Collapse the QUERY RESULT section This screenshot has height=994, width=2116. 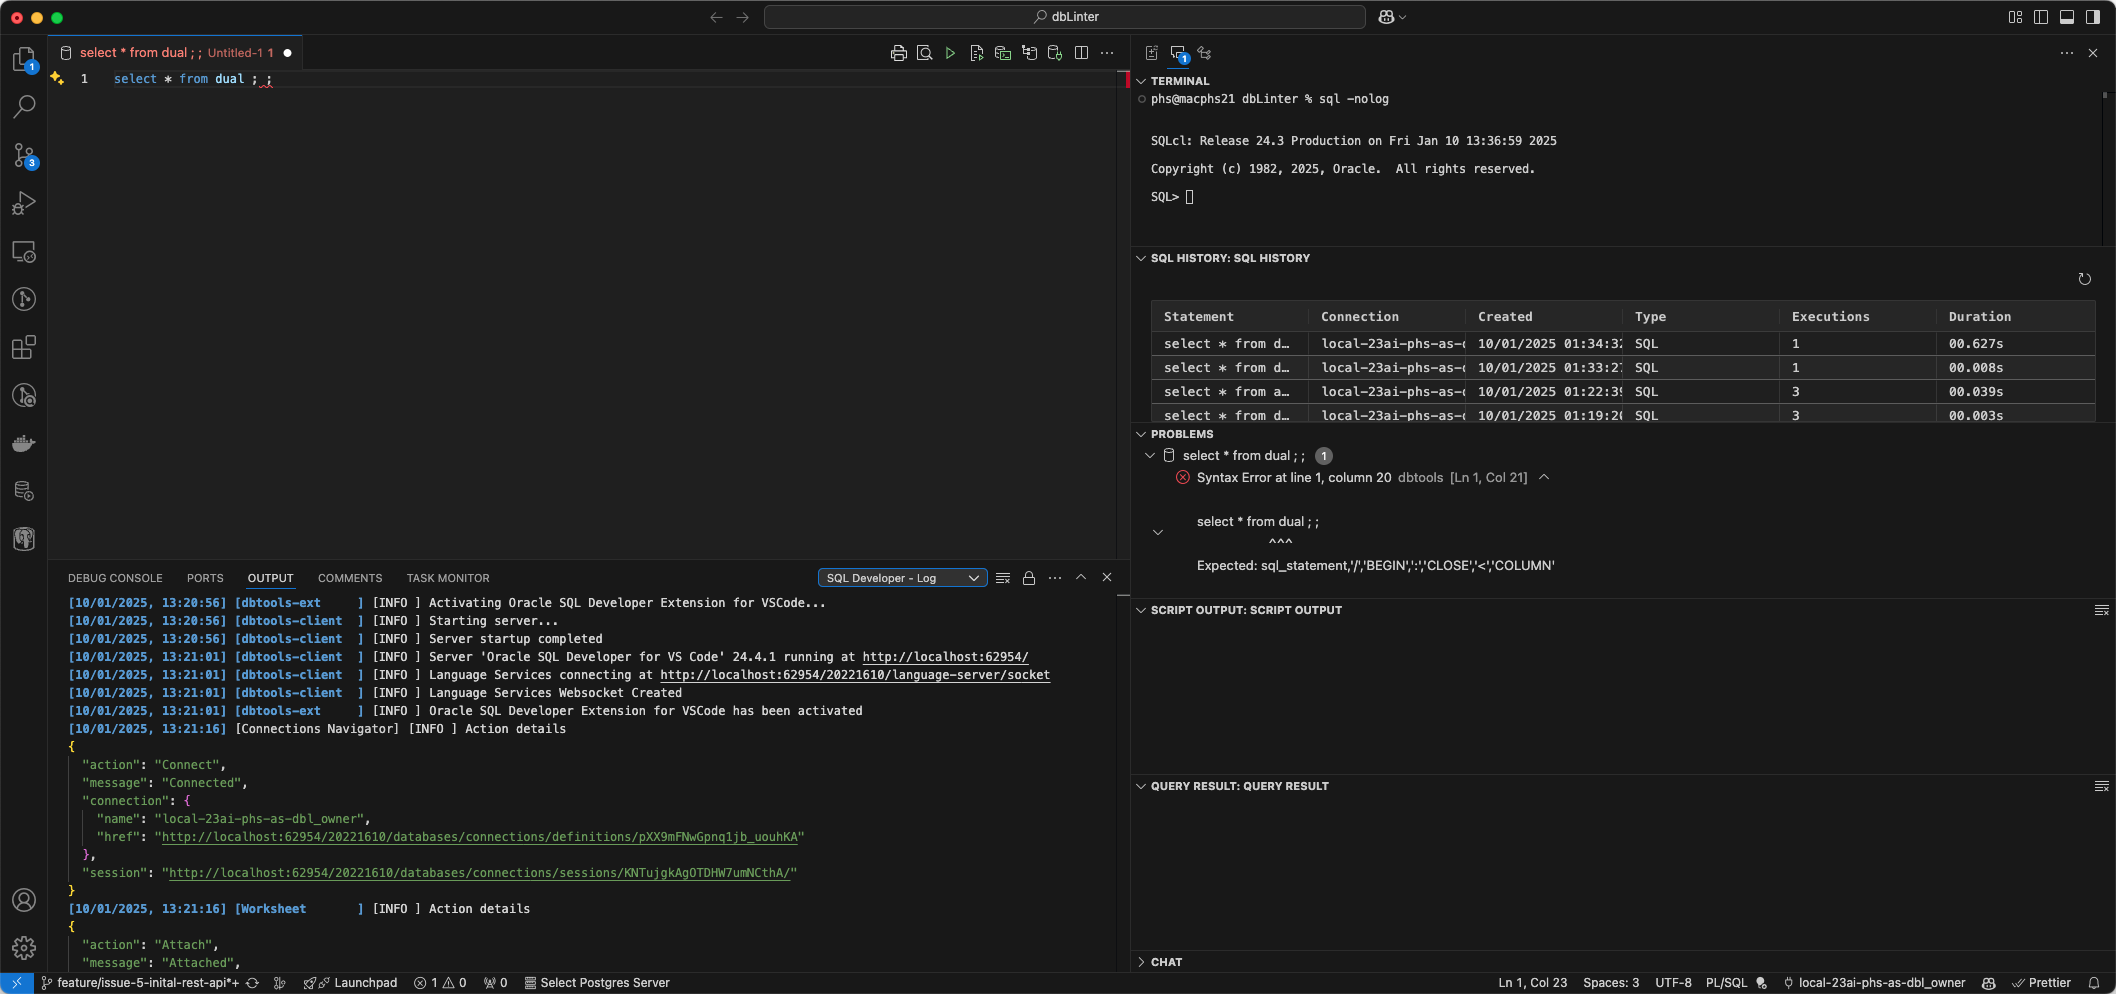click(1141, 786)
